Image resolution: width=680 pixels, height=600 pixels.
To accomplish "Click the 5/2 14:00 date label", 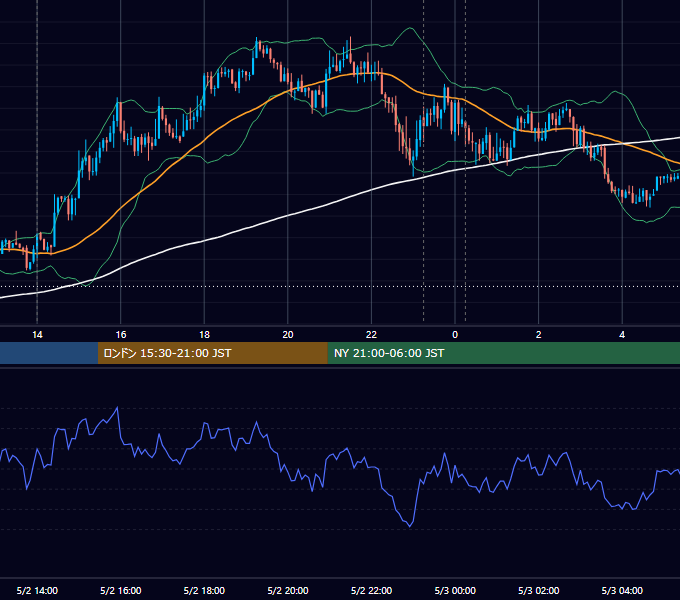I will pyautogui.click(x=37, y=590).
